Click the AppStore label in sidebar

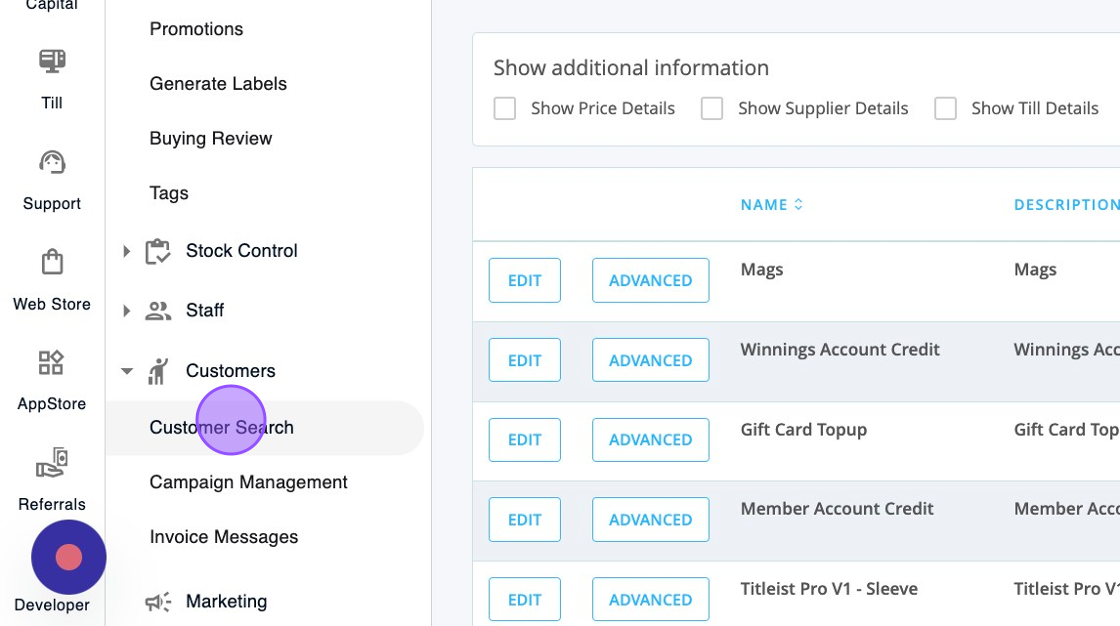click(x=51, y=404)
